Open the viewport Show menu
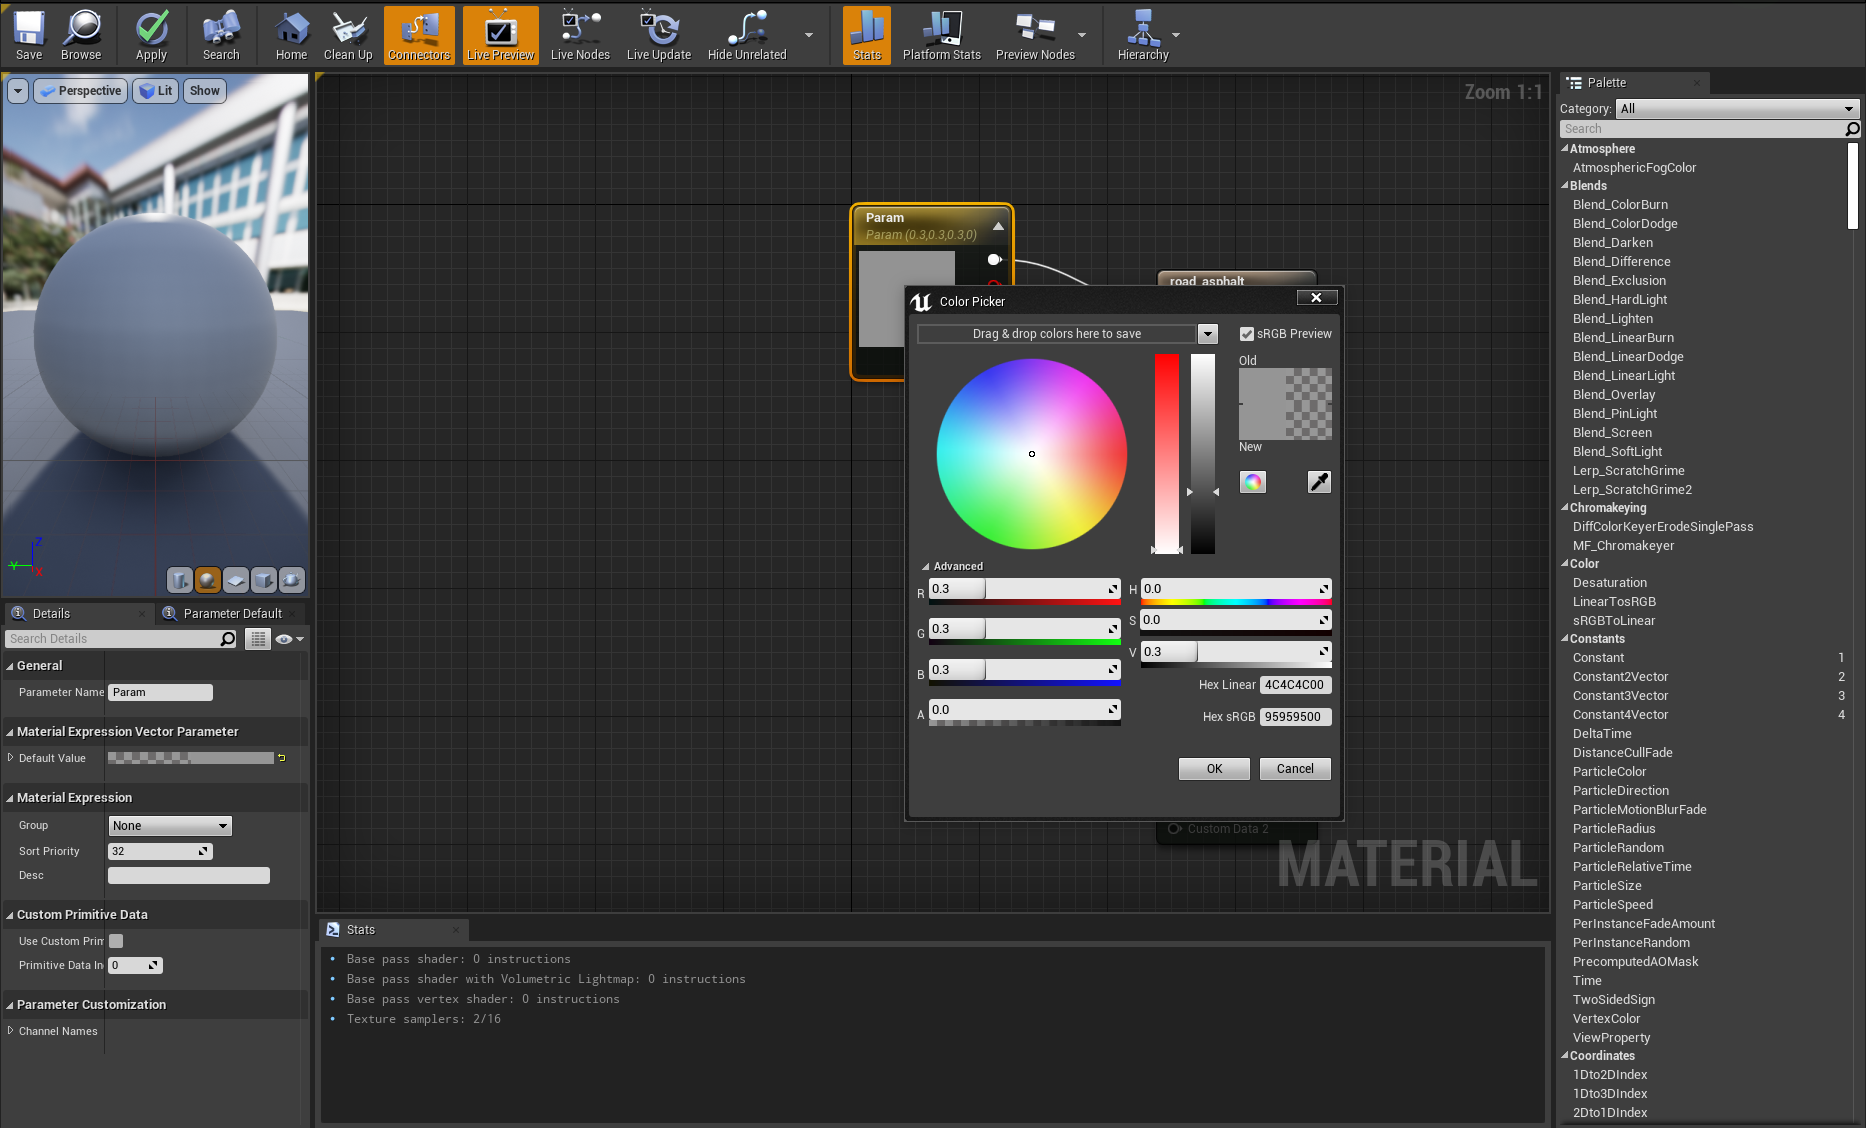The height and width of the screenshot is (1128, 1866). tap(205, 91)
